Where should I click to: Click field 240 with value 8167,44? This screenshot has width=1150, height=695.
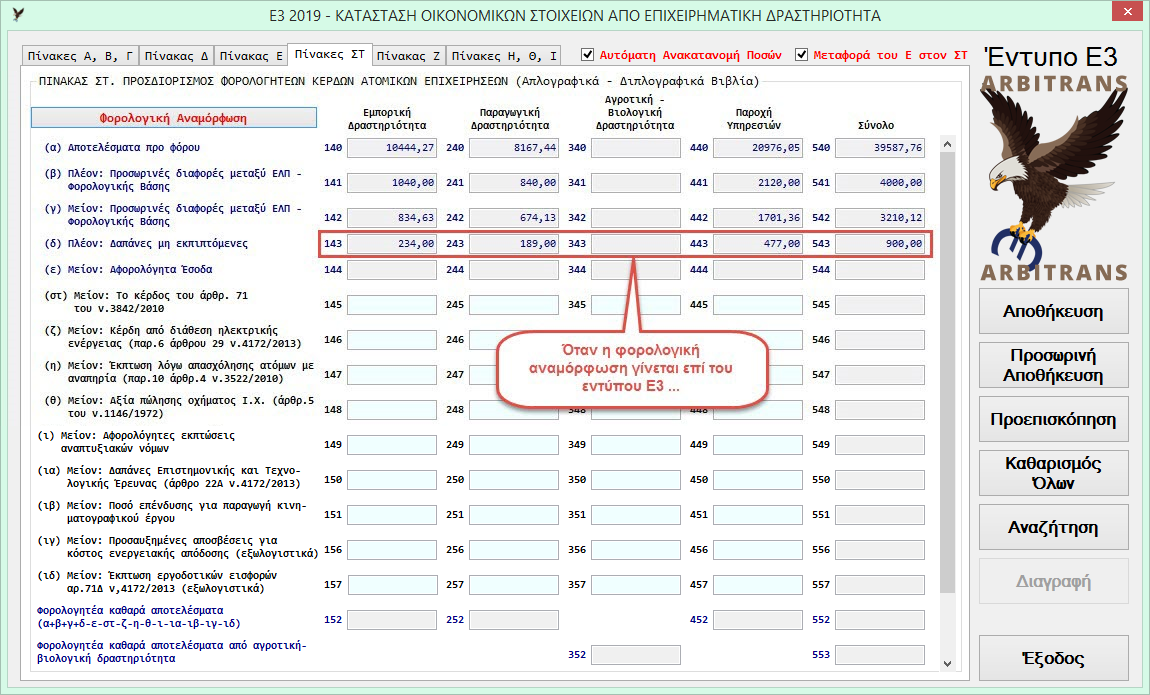click(514, 148)
